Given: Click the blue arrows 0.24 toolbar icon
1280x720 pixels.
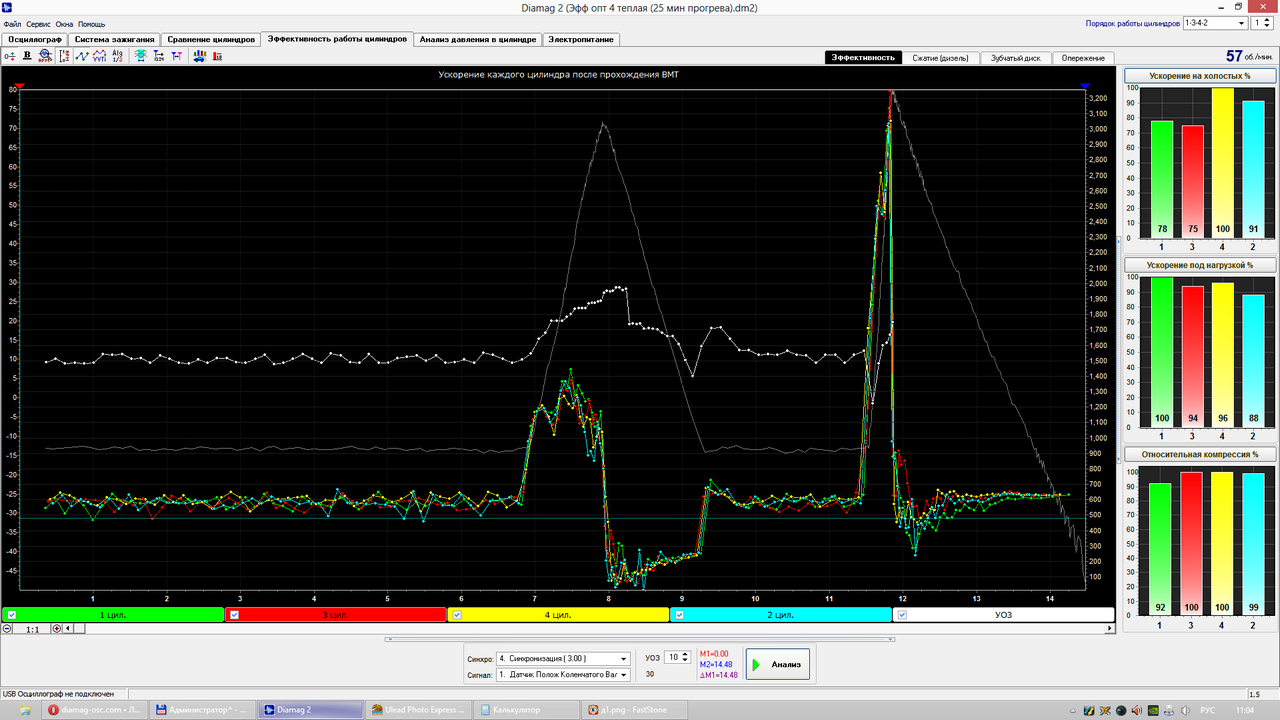Looking at the screenshot, I should coord(159,56).
